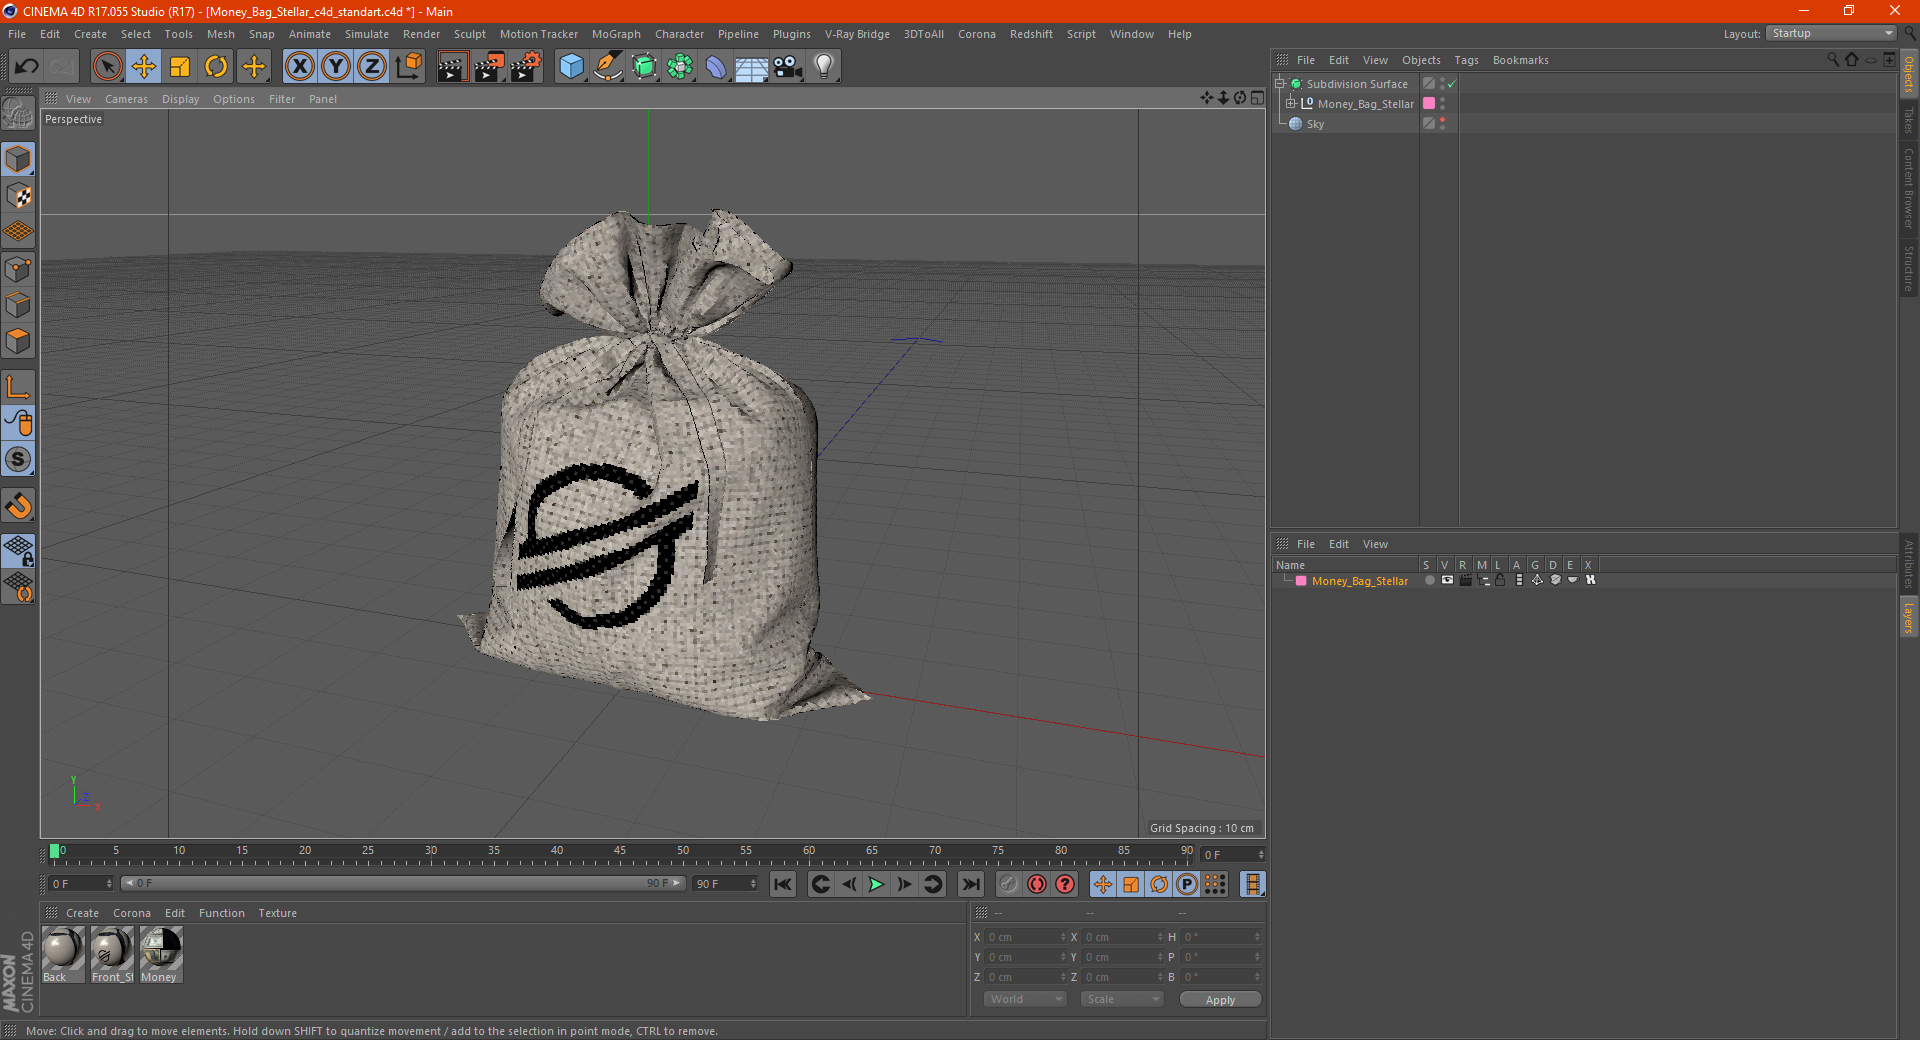1920x1040 pixels.
Task: Click Money_Bag_Stellar pink layer swatch in Objects
Action: coord(1429,104)
